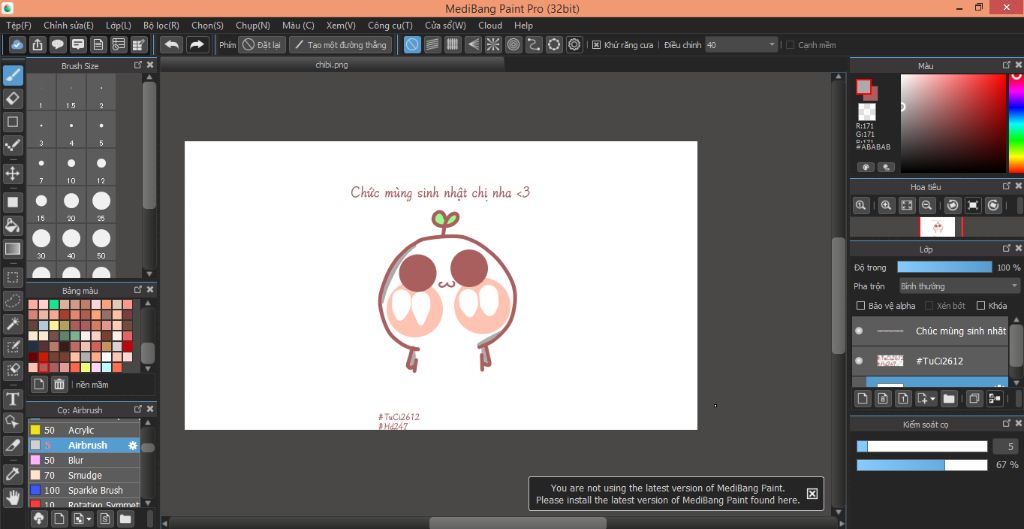Screen dimensions: 1024x529
Task: Select the Eraser tool
Action: (12, 99)
